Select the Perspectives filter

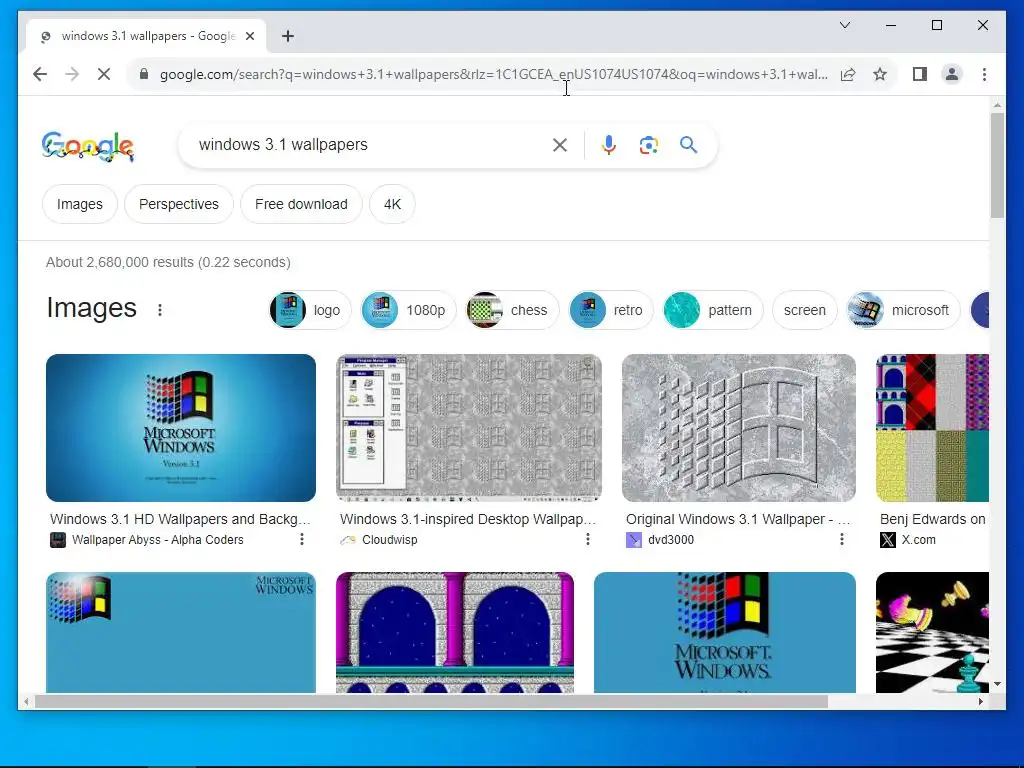(x=179, y=204)
